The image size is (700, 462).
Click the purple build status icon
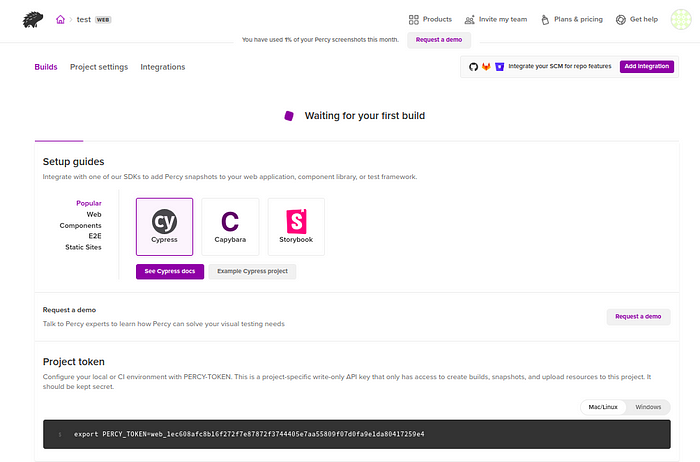(x=289, y=116)
